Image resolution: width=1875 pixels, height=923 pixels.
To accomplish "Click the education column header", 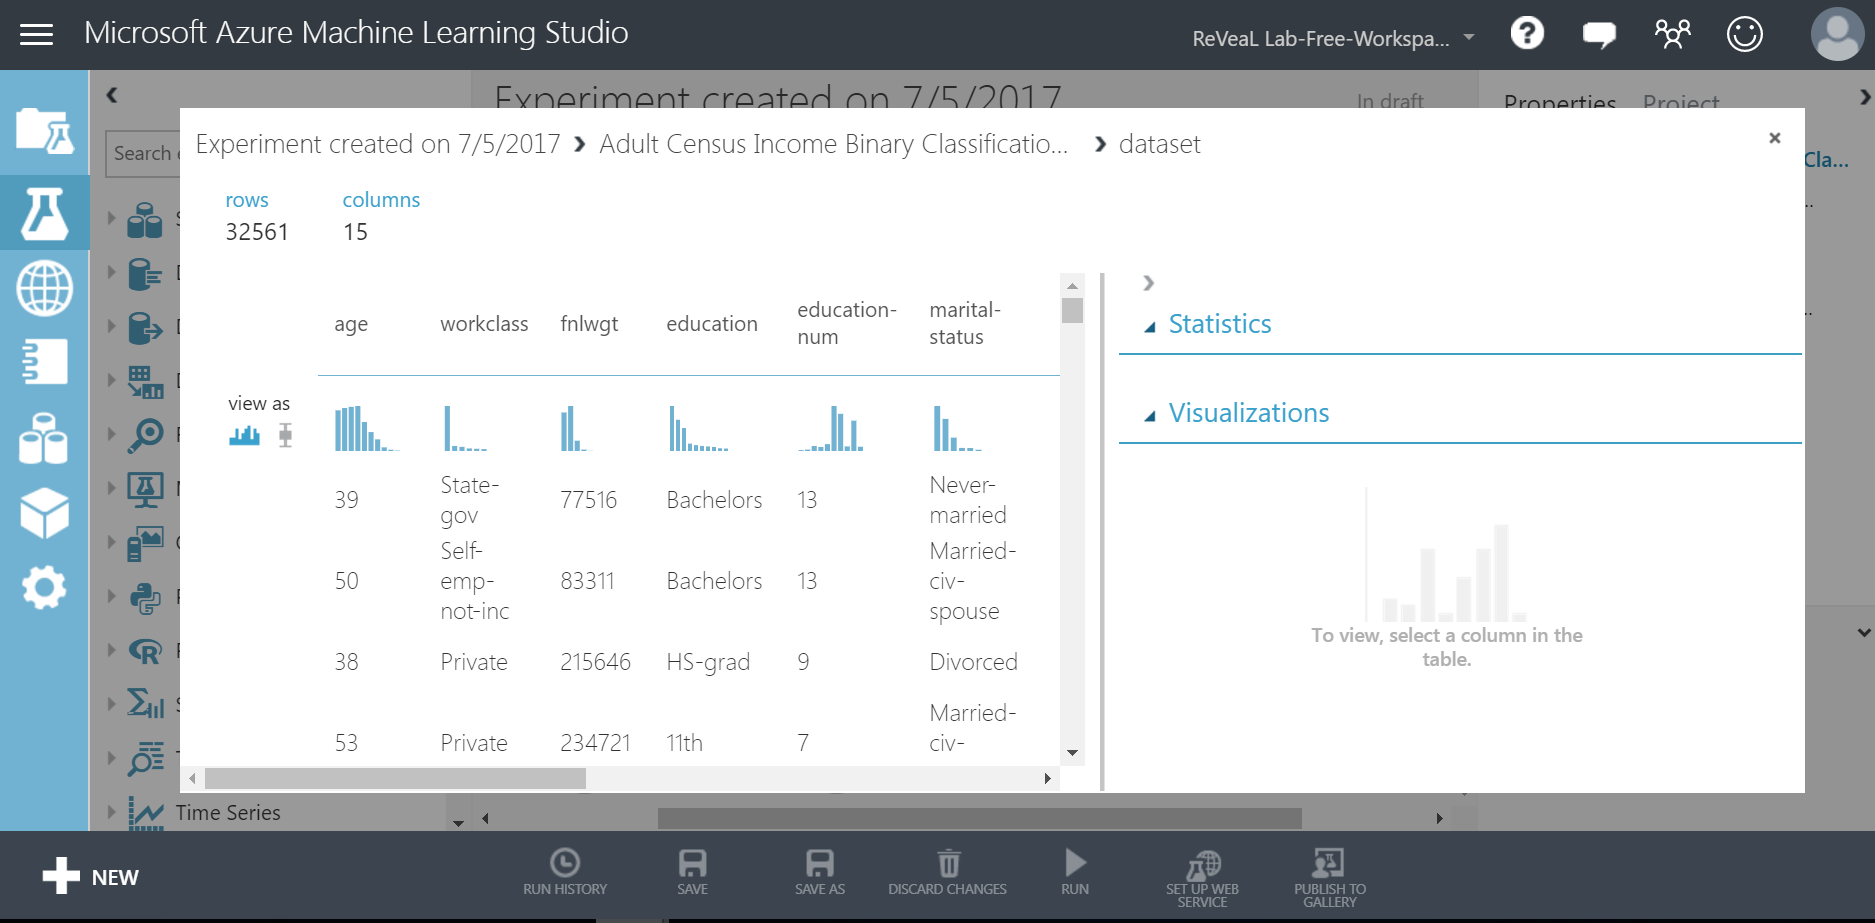I will [712, 324].
